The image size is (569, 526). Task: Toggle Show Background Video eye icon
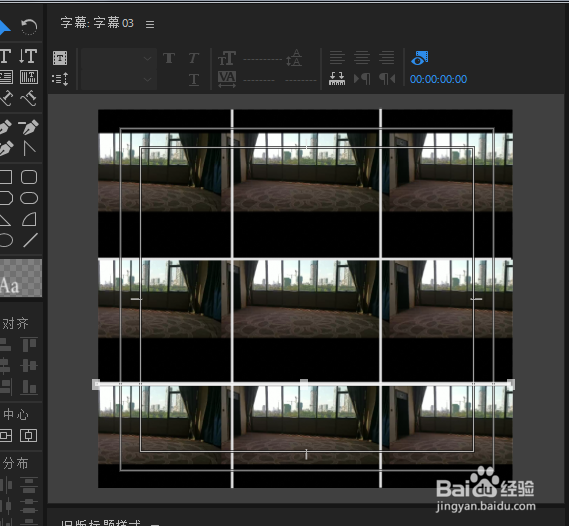tap(419, 58)
